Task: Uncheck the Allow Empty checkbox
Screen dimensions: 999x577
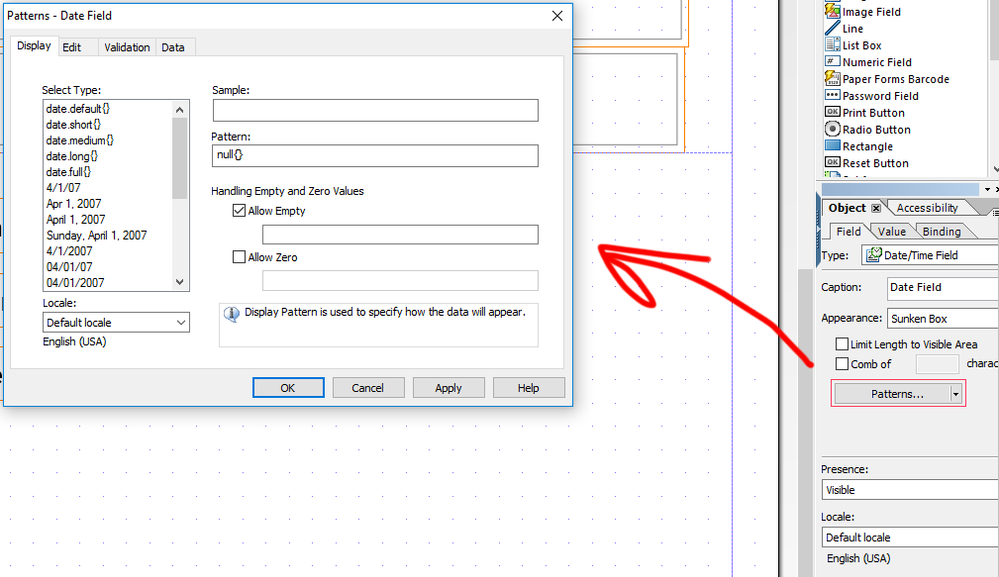Action: point(239,211)
